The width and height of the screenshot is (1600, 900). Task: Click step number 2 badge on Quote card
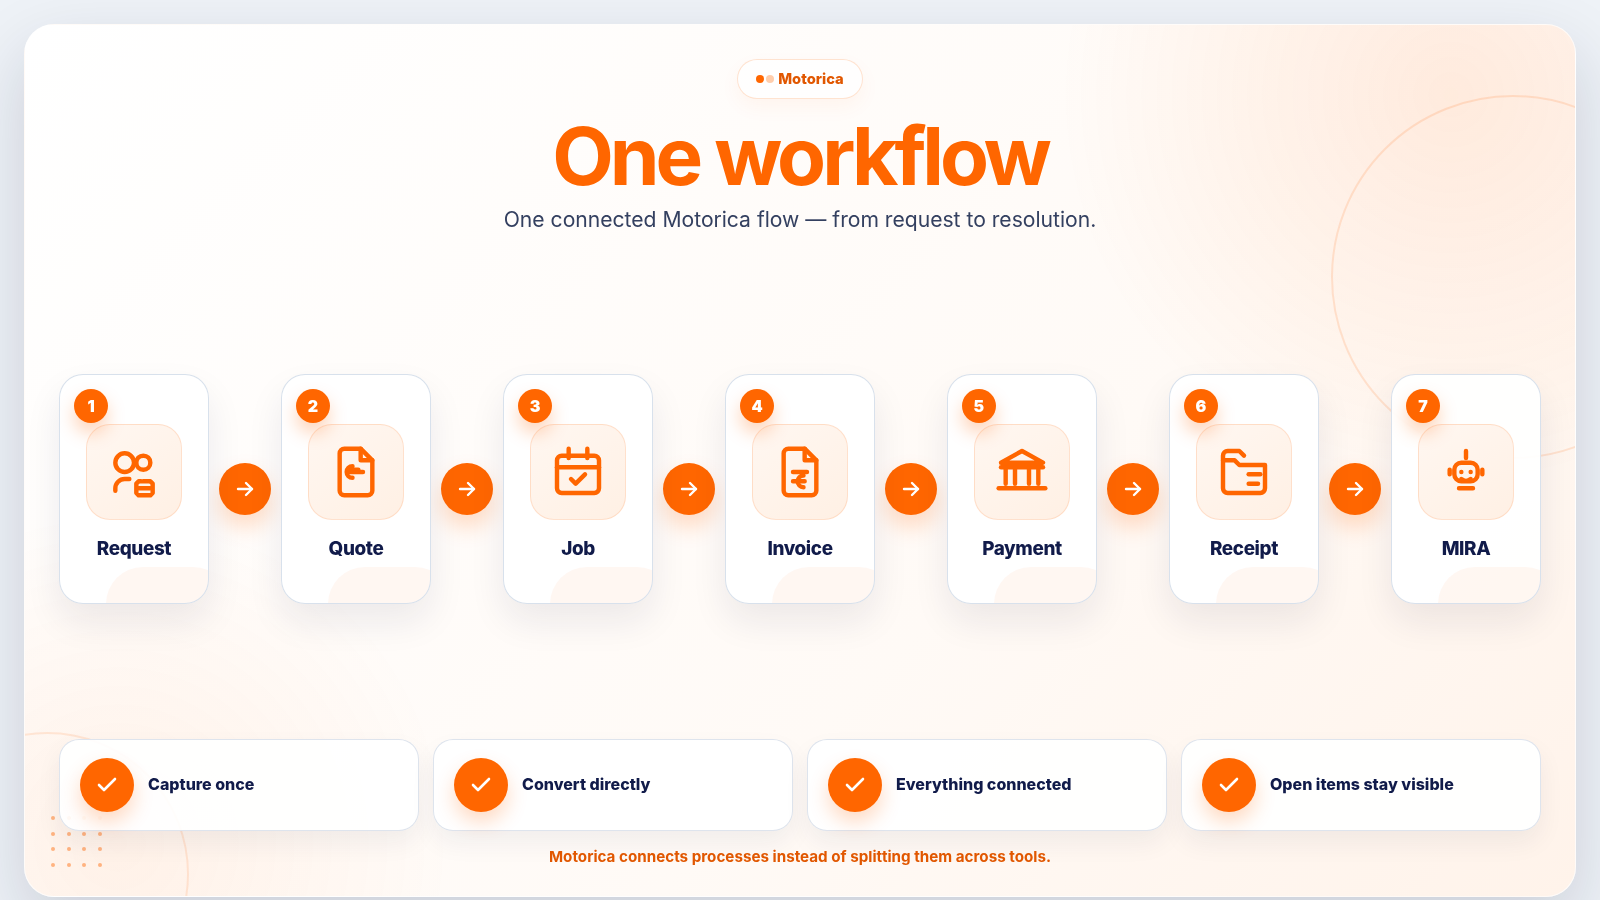click(313, 406)
